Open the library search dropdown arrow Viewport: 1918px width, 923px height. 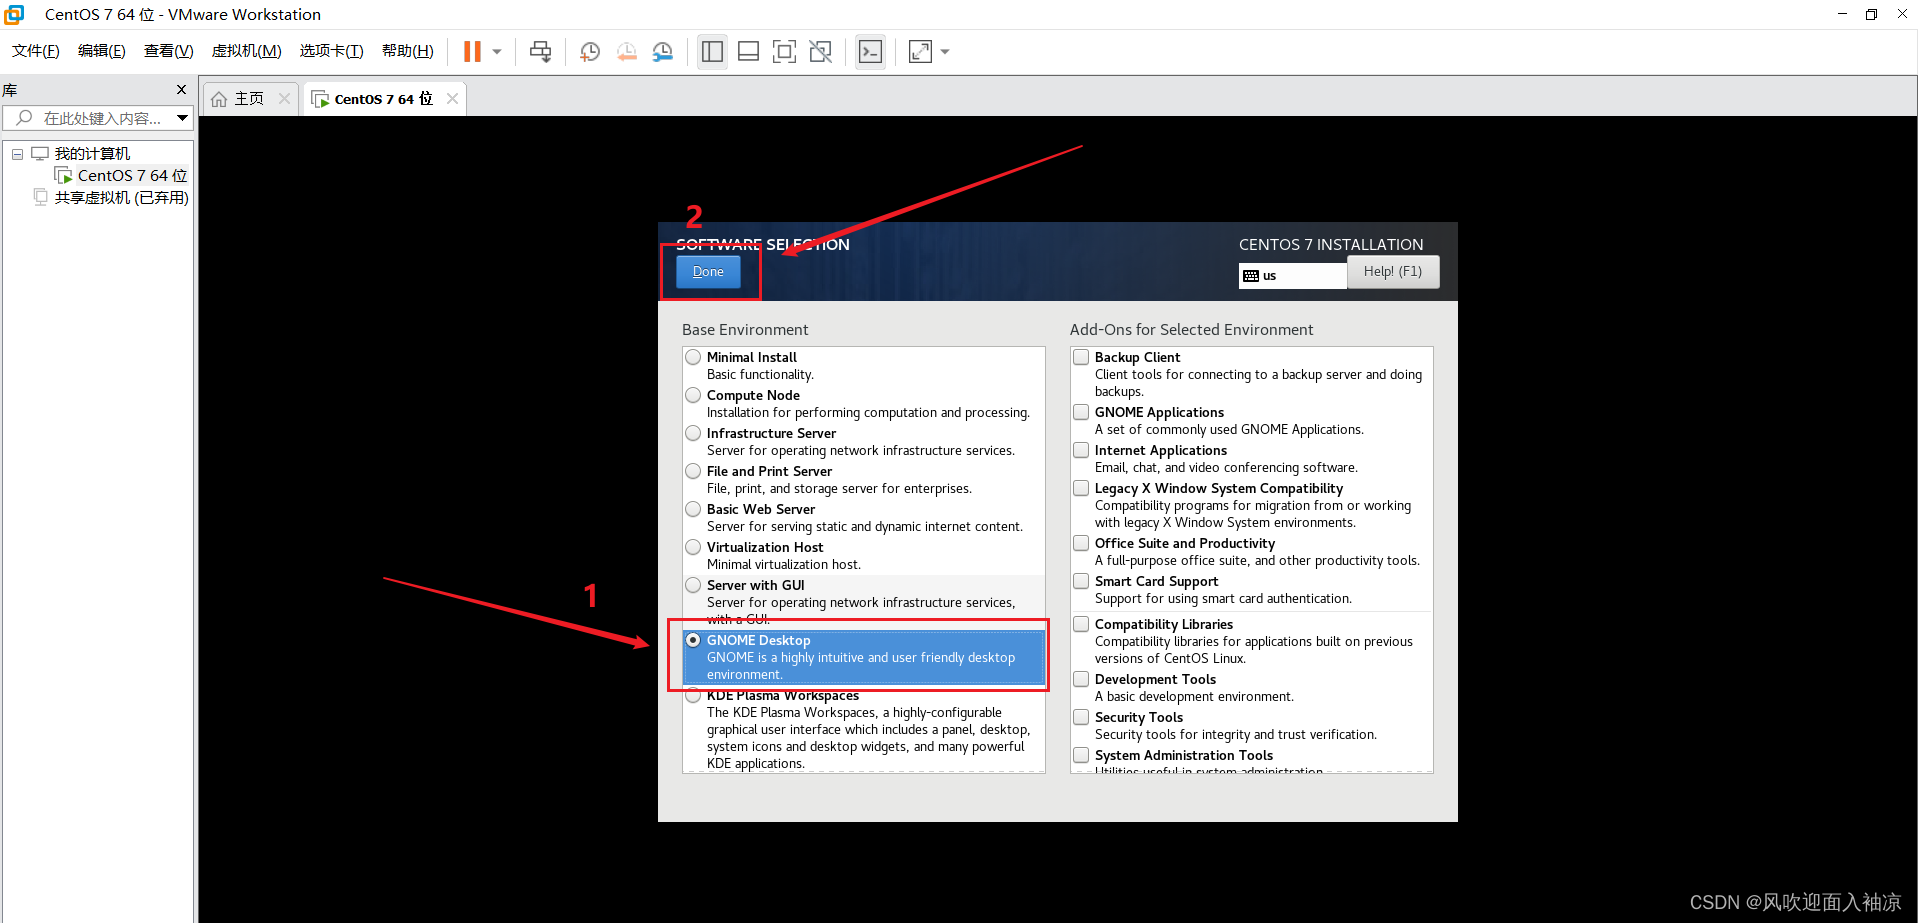point(182,118)
